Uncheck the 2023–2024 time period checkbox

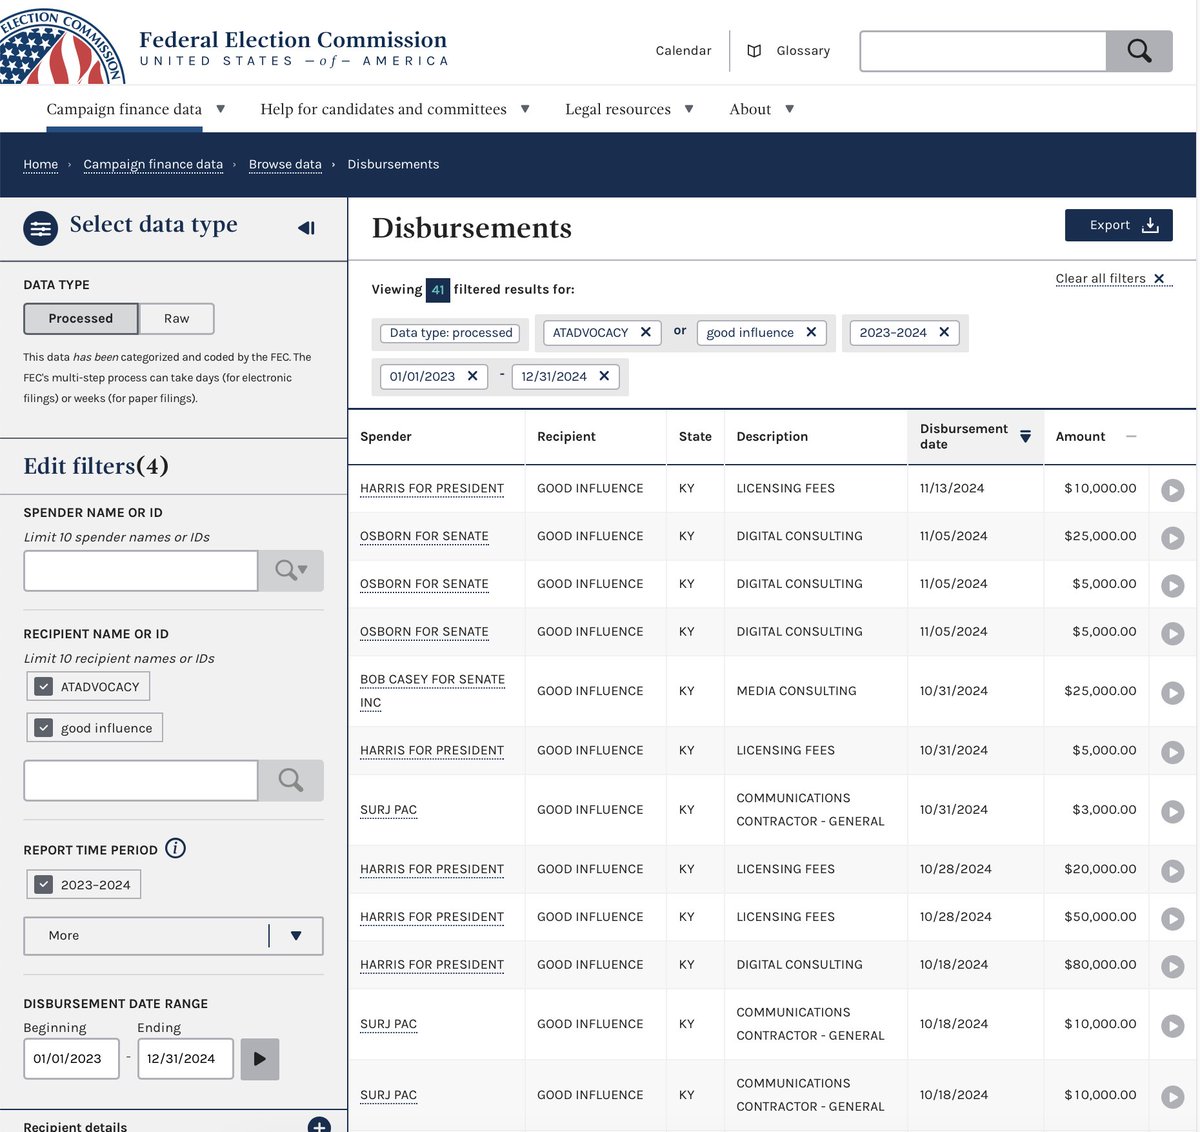[43, 884]
